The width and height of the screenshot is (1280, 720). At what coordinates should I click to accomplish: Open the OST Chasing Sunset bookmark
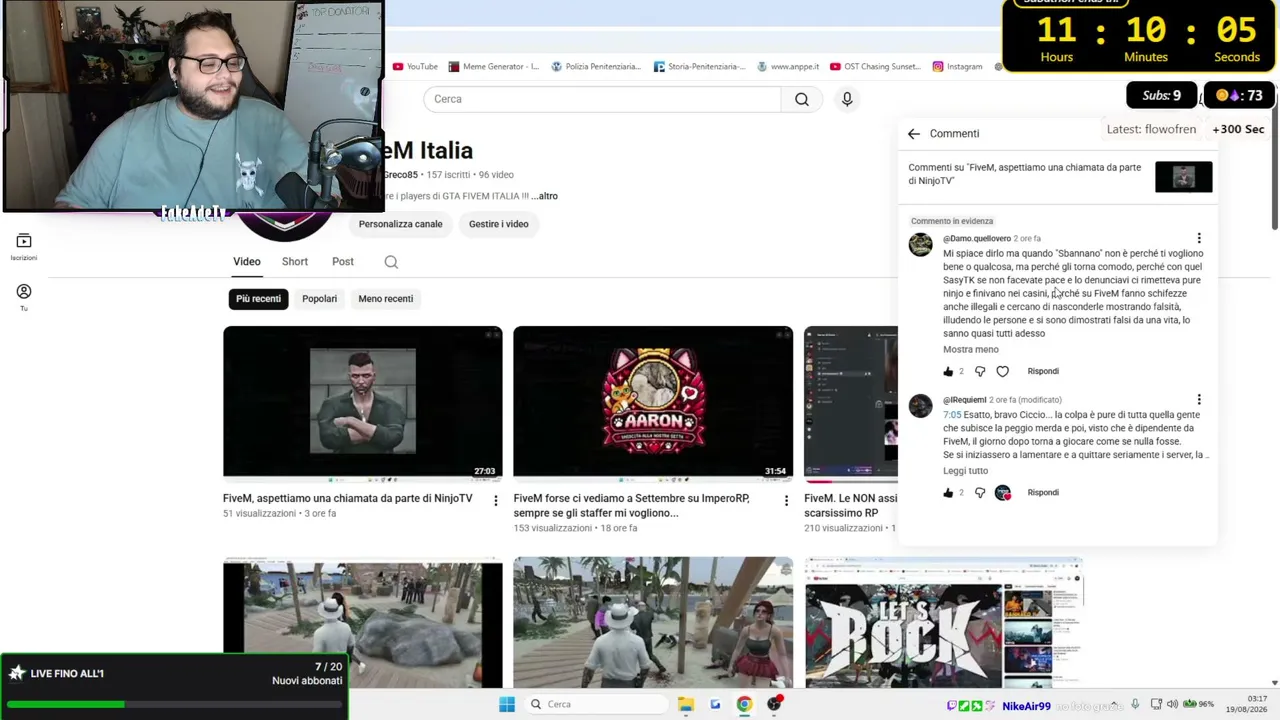[875, 66]
